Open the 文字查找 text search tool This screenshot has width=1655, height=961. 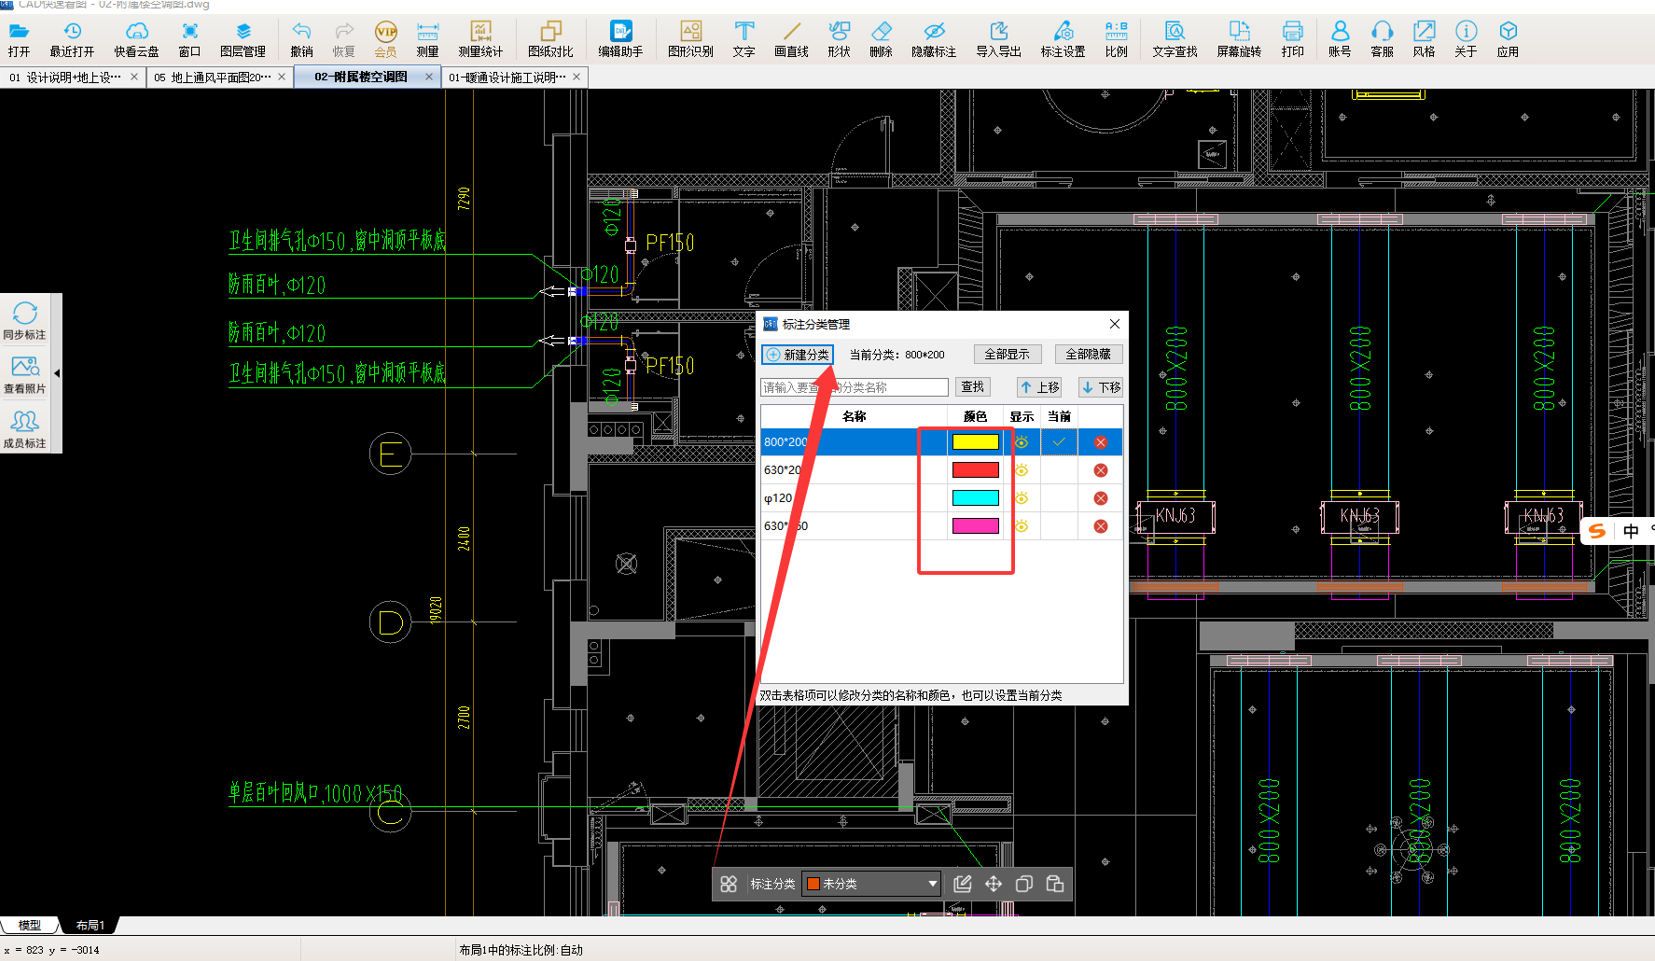click(1174, 39)
